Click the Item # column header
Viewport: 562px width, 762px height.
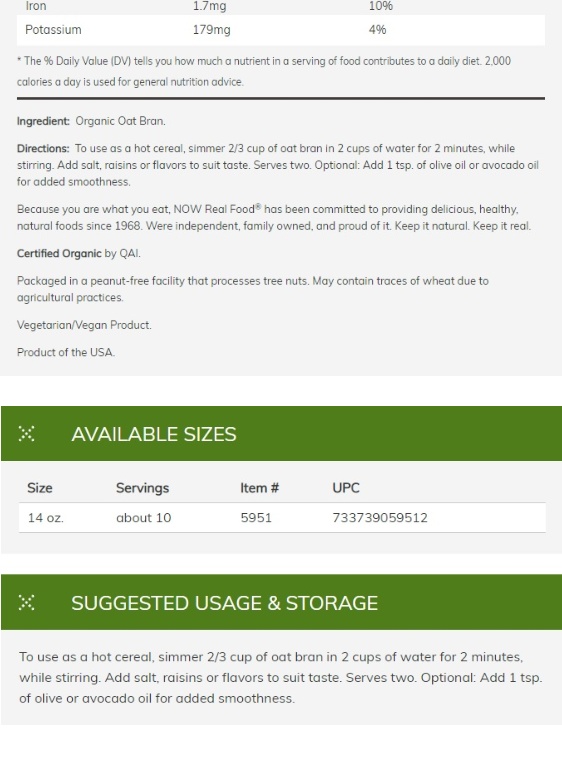260,488
